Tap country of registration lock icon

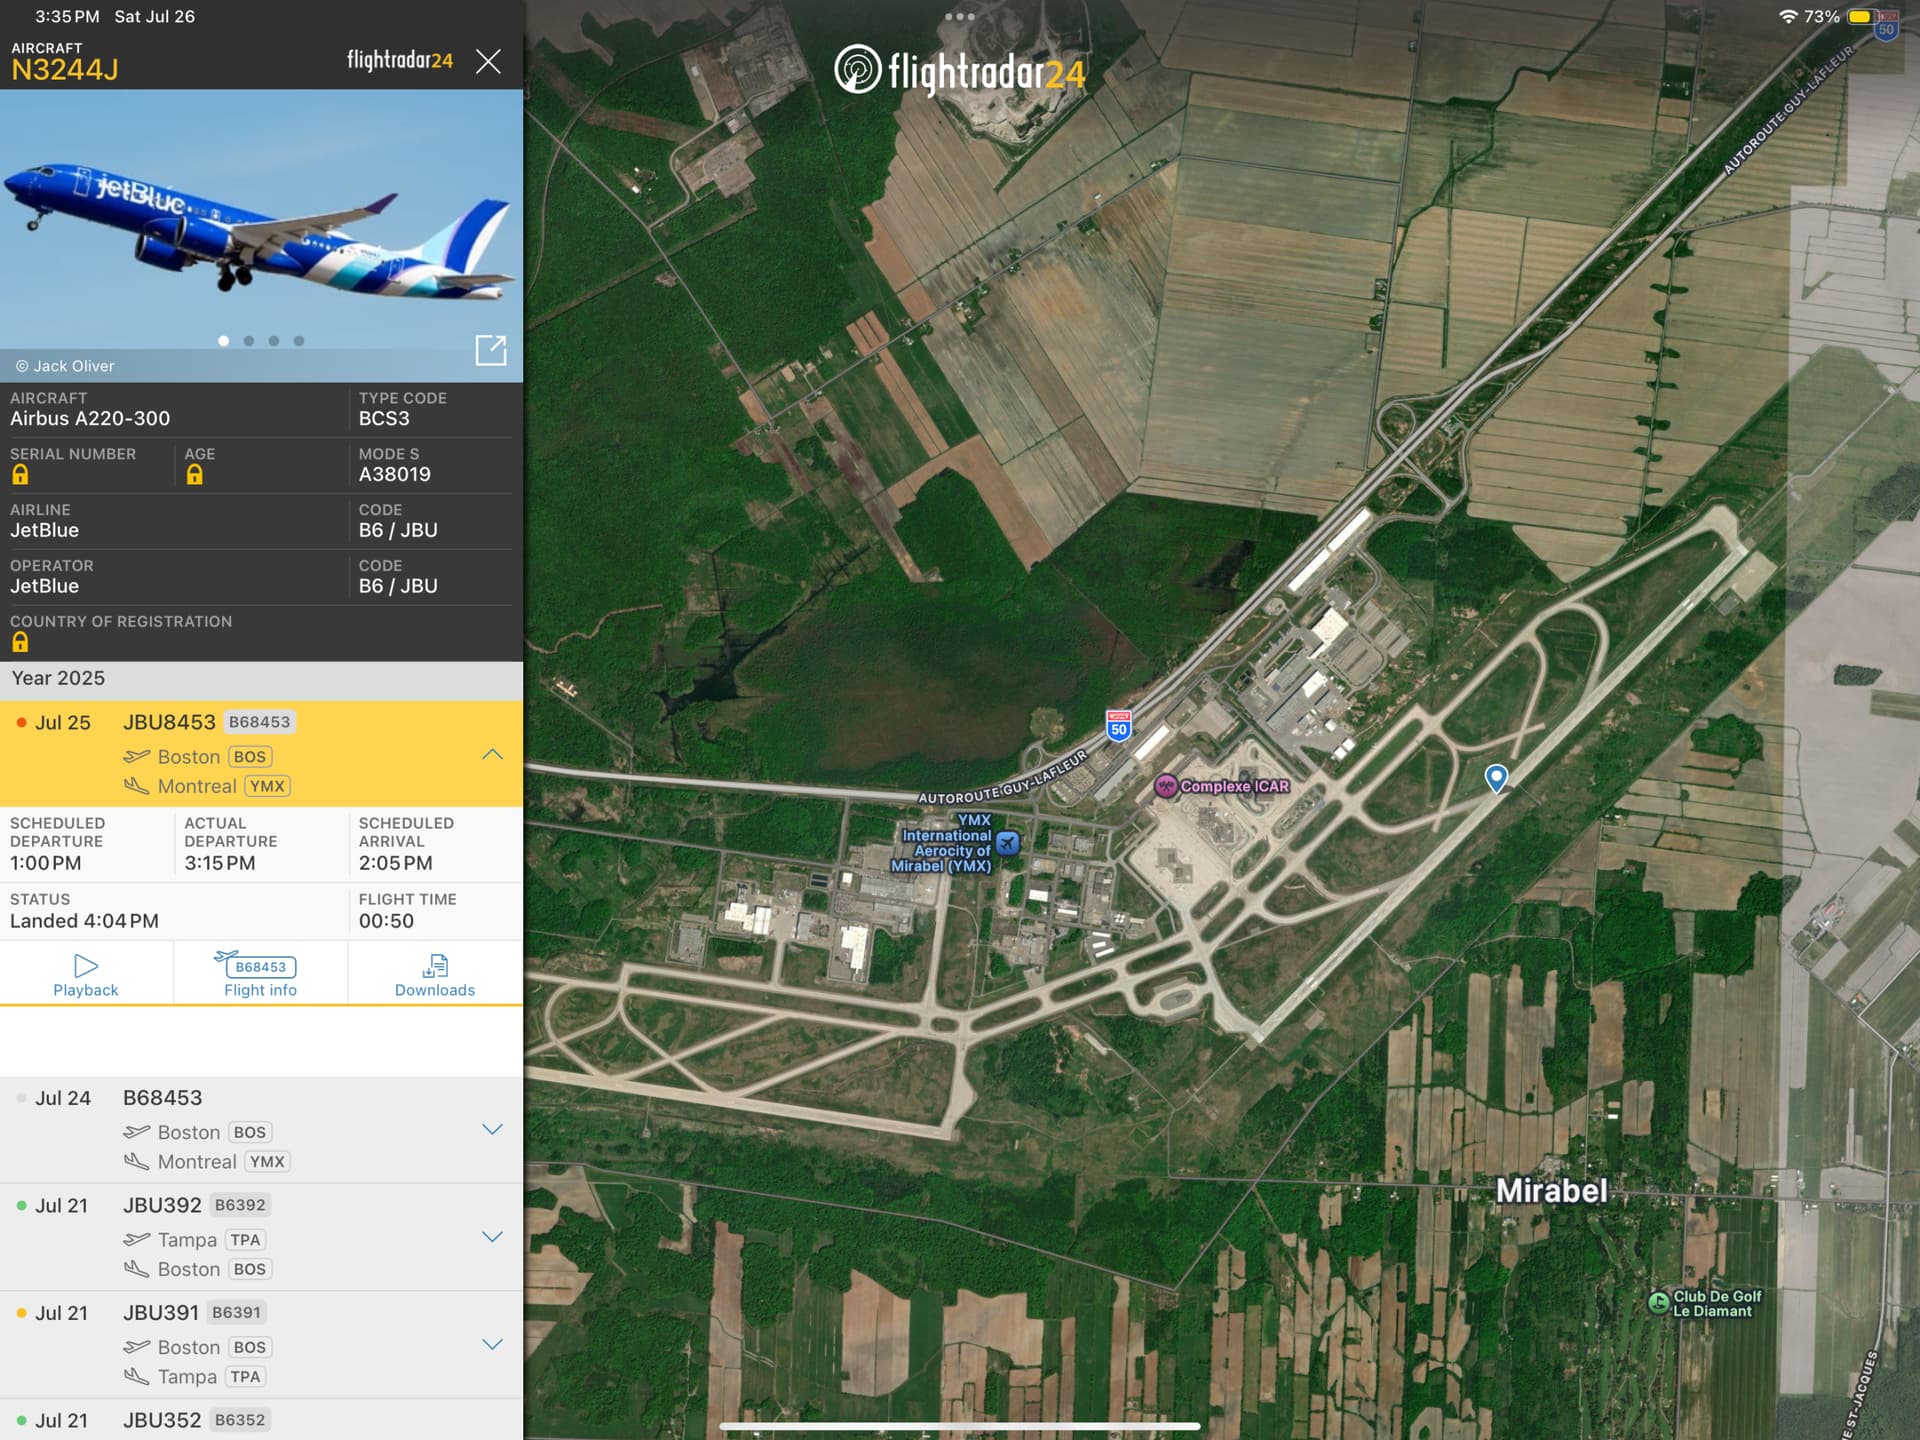[20, 642]
